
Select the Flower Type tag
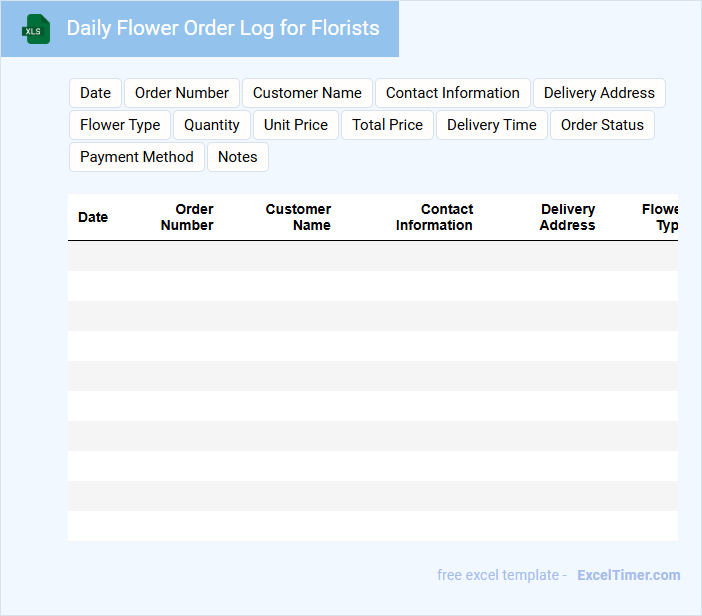point(120,125)
